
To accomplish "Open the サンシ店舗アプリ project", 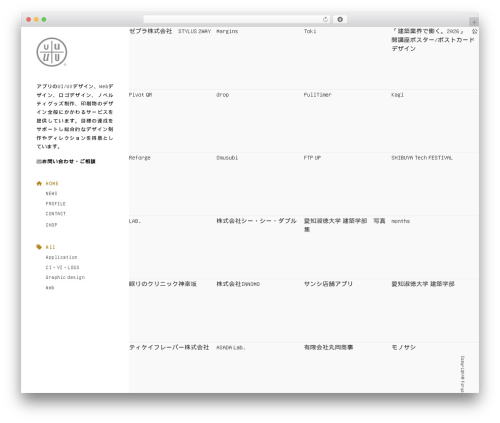I will coord(328,284).
